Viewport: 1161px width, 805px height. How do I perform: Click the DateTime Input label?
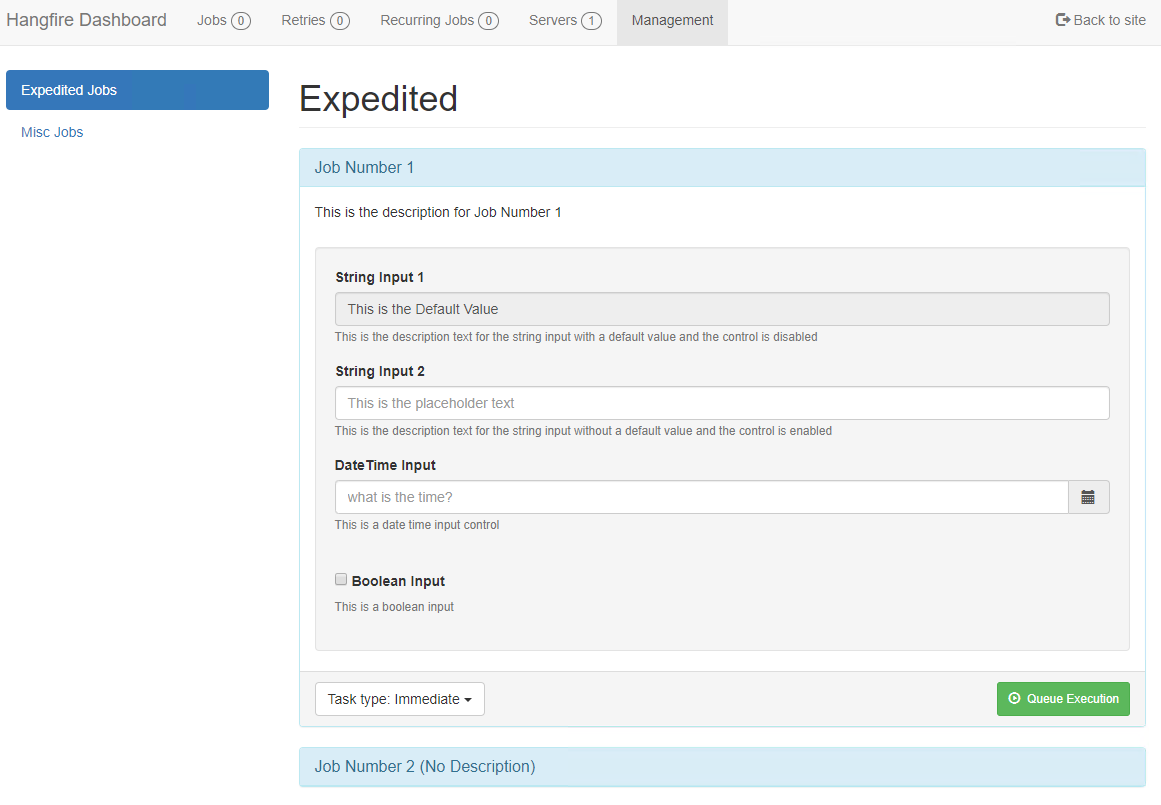pos(385,465)
